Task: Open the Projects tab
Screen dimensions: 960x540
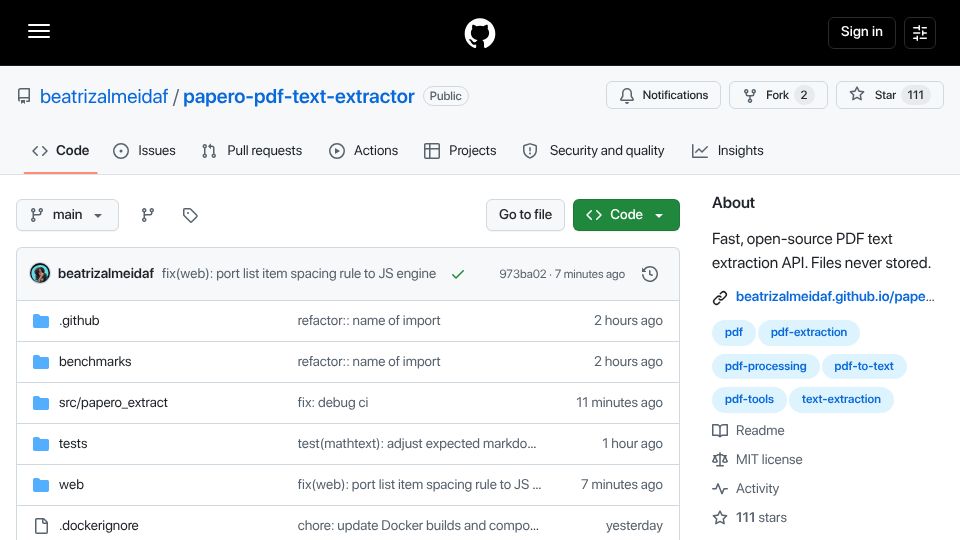Action: click(x=460, y=151)
